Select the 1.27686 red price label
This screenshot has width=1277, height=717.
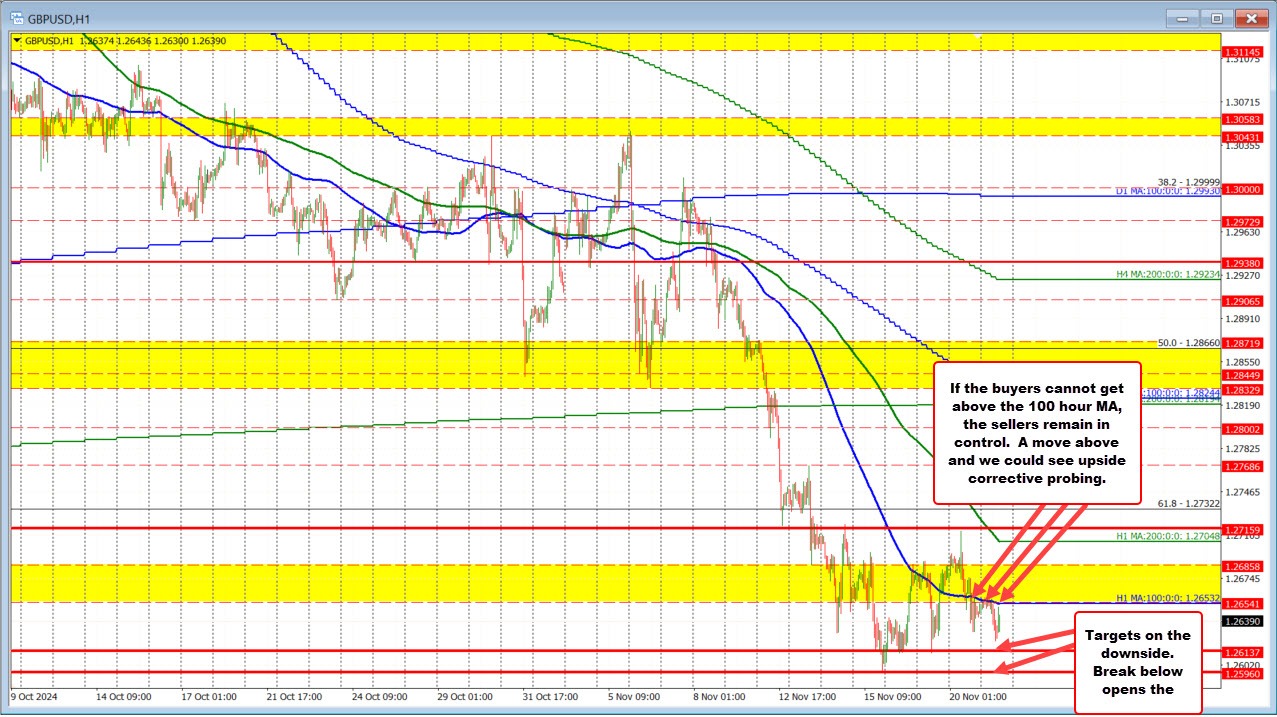coord(1244,465)
